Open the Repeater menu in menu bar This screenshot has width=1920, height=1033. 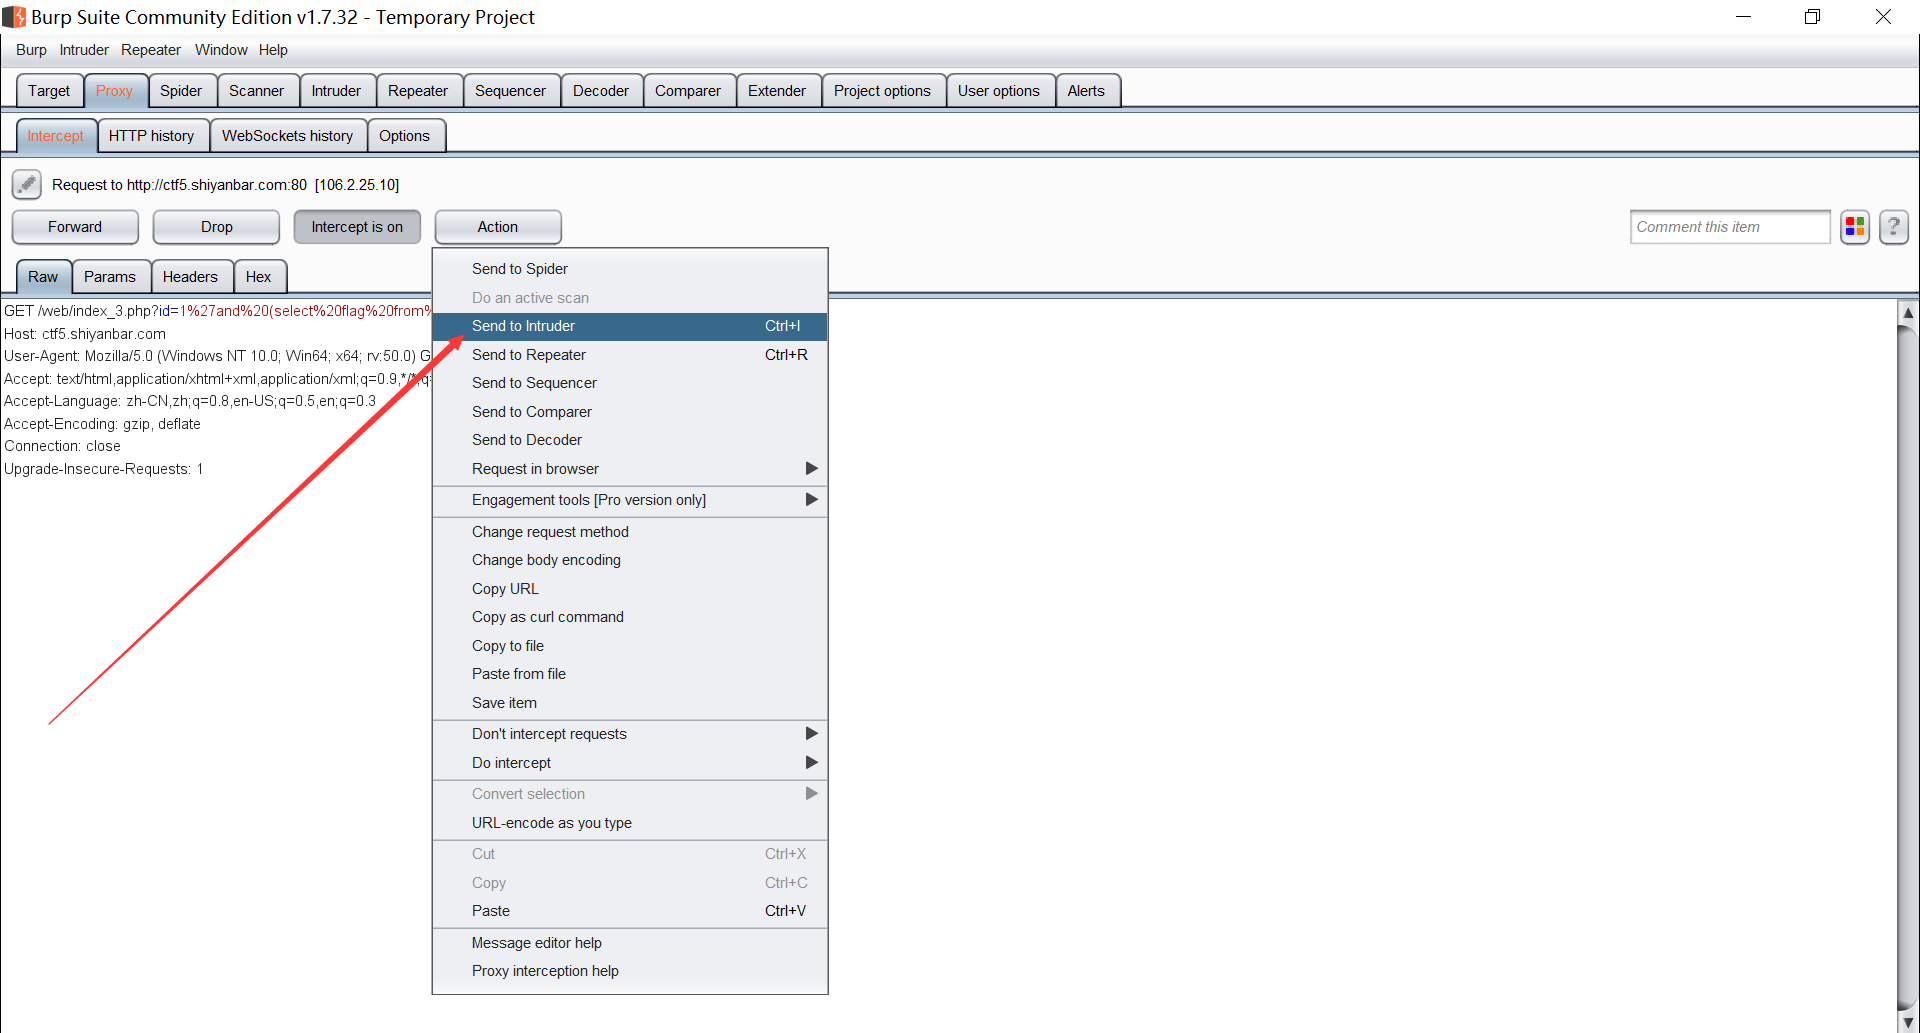(151, 50)
